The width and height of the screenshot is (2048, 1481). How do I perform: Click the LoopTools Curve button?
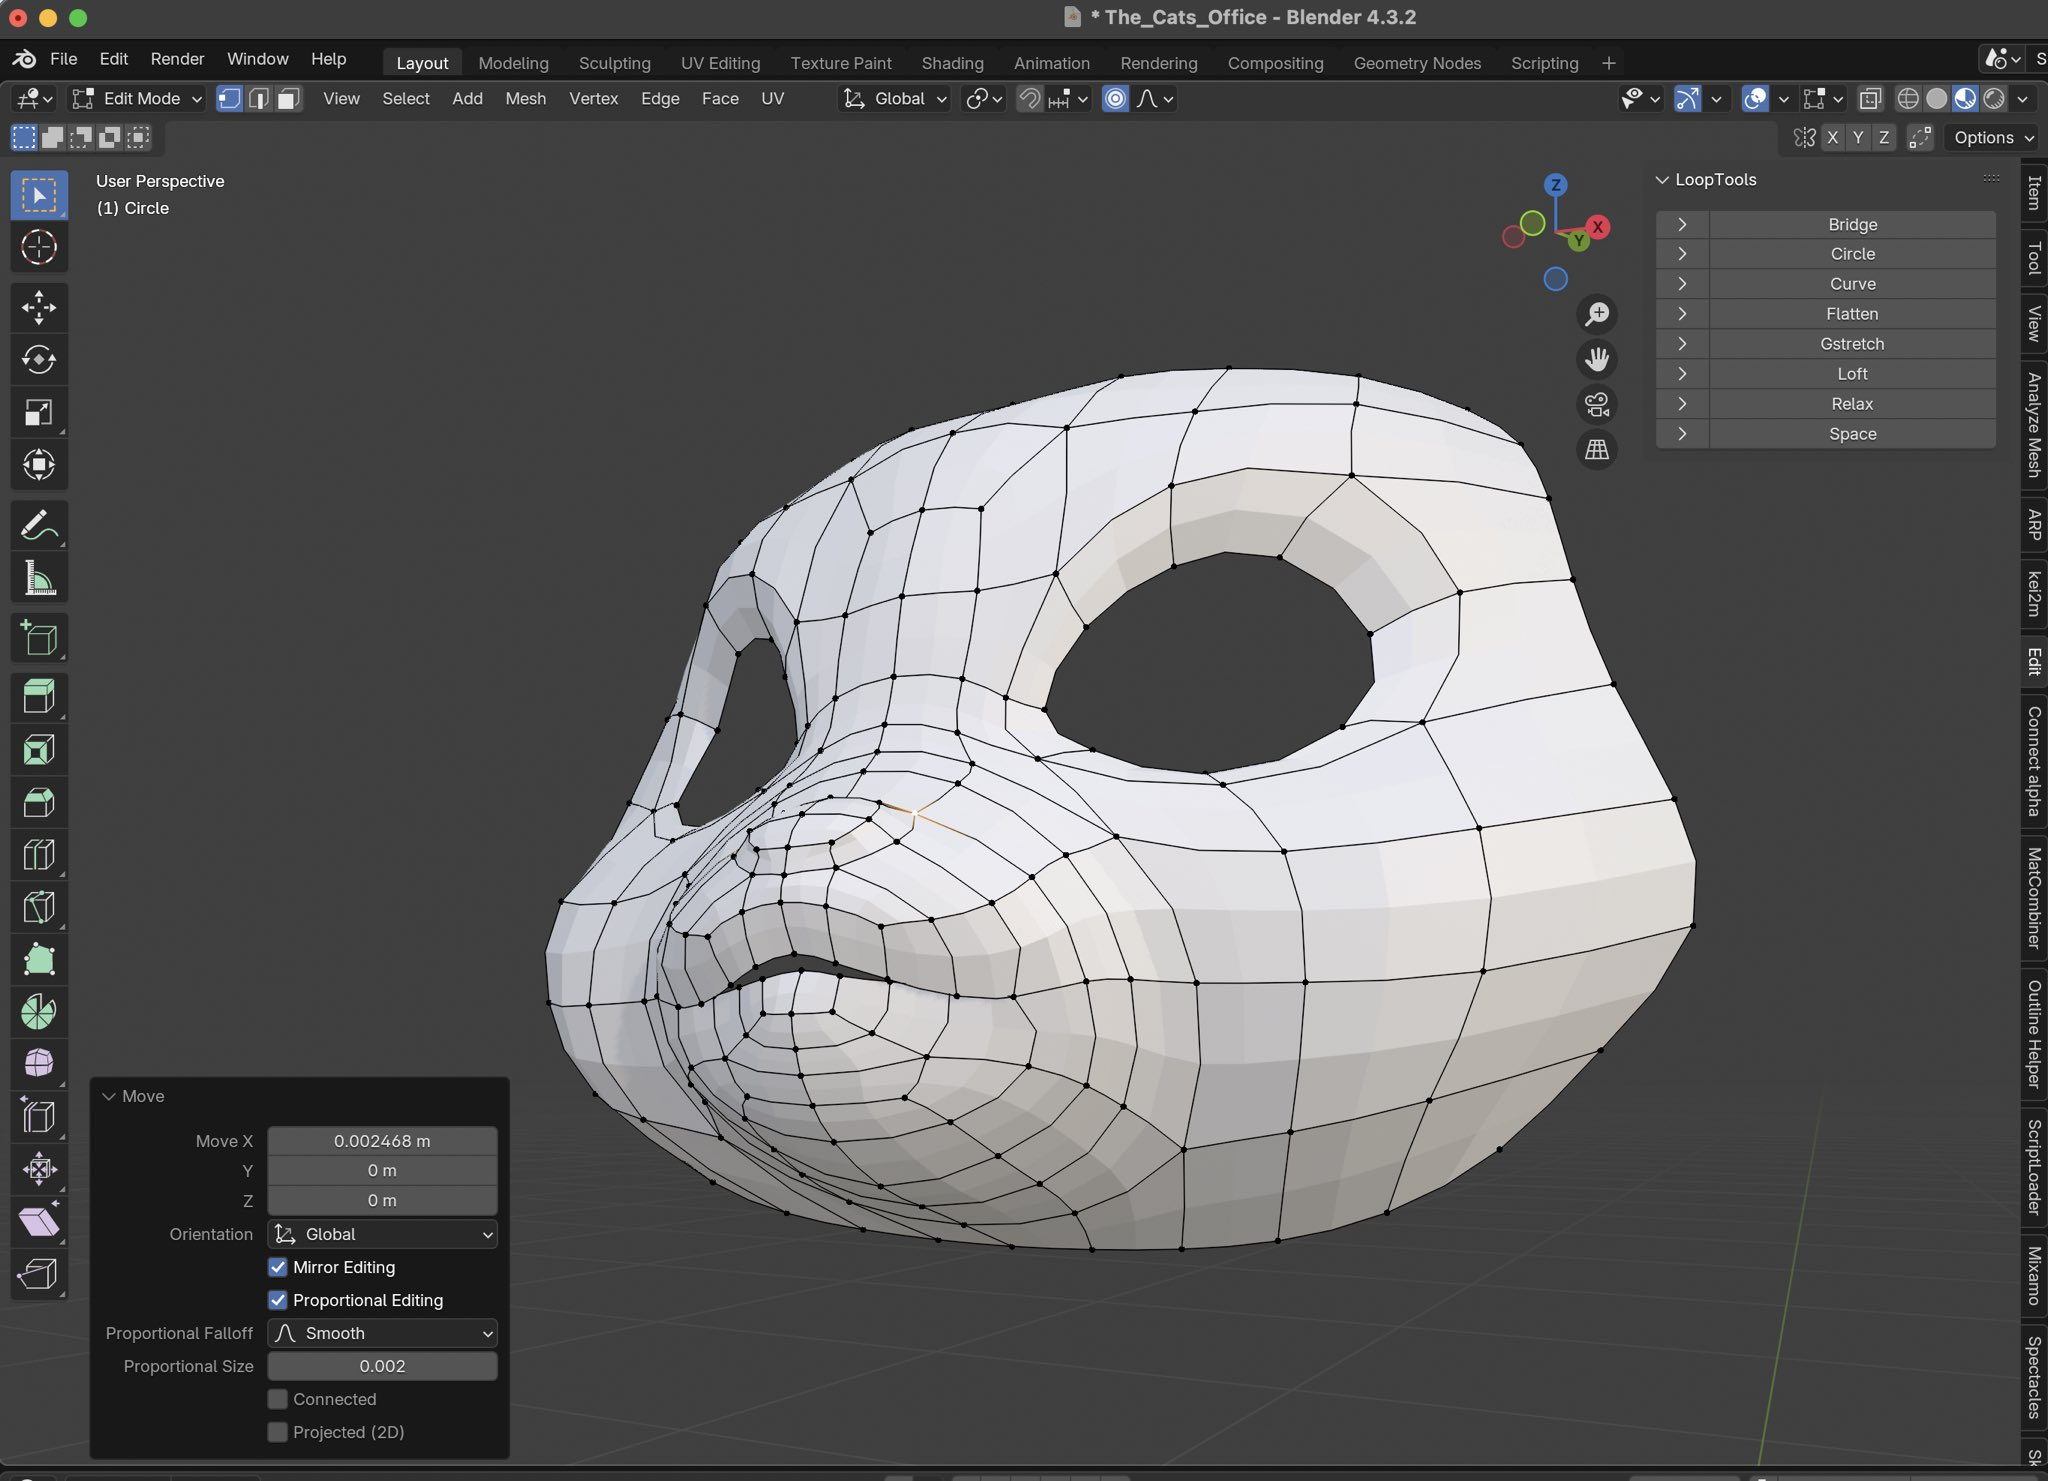1852,284
